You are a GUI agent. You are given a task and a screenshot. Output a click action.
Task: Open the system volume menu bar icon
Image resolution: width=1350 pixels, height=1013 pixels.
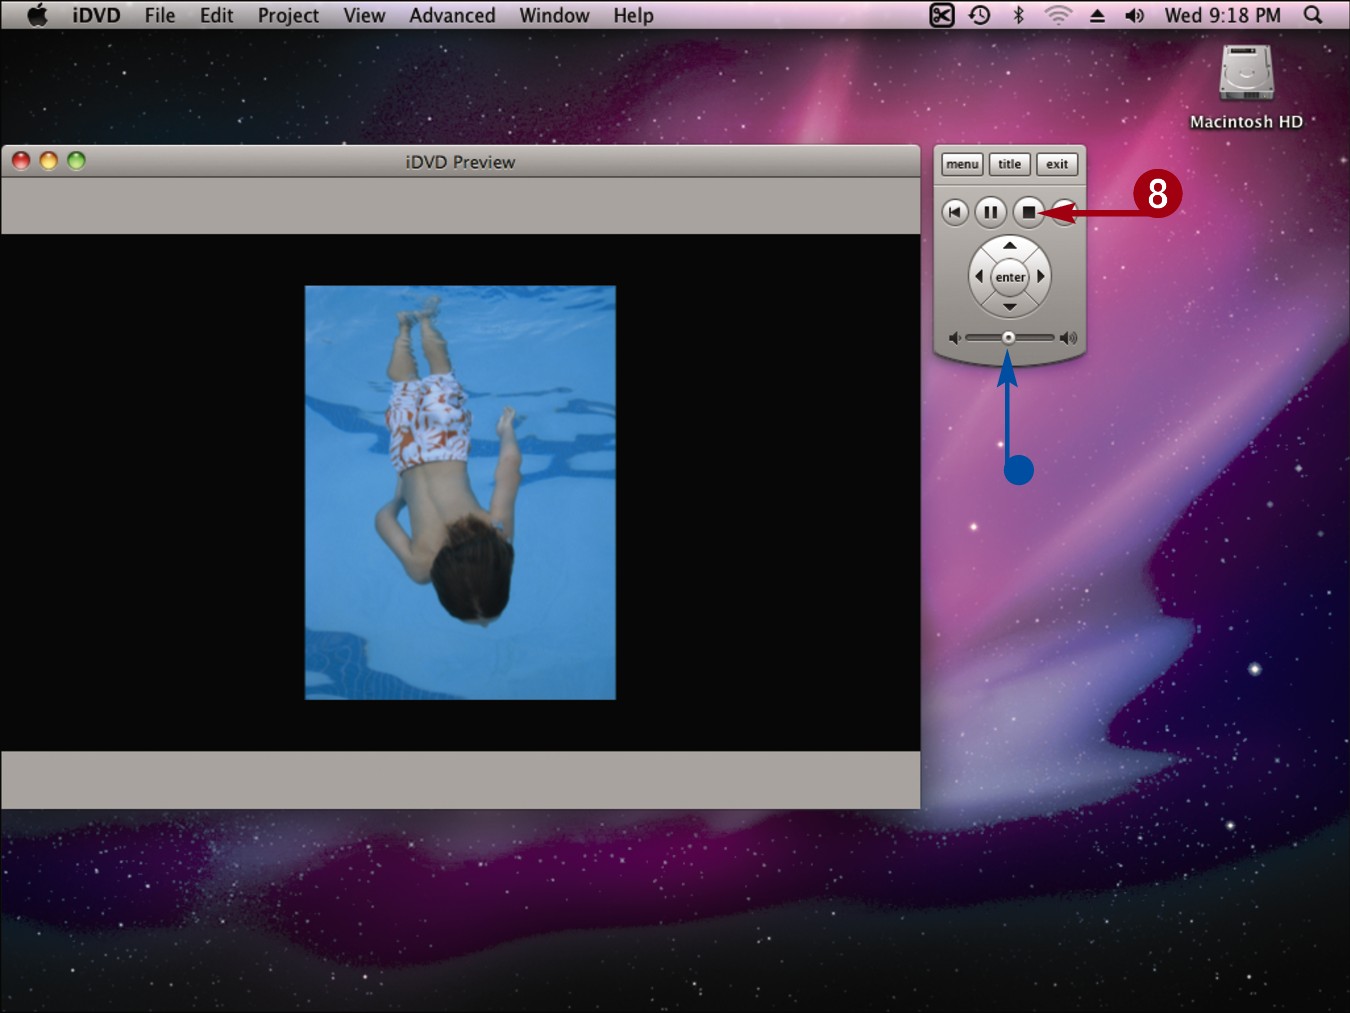click(1134, 15)
